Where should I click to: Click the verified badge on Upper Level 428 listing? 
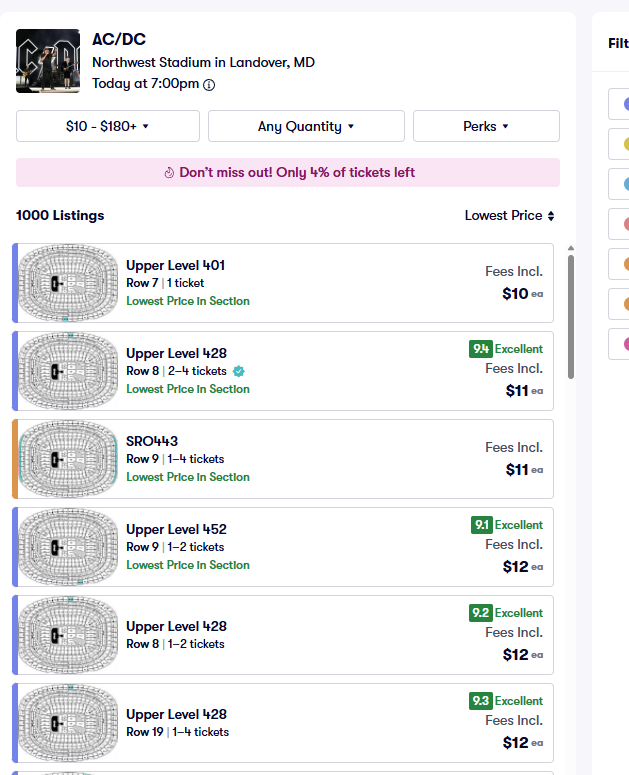click(x=239, y=371)
